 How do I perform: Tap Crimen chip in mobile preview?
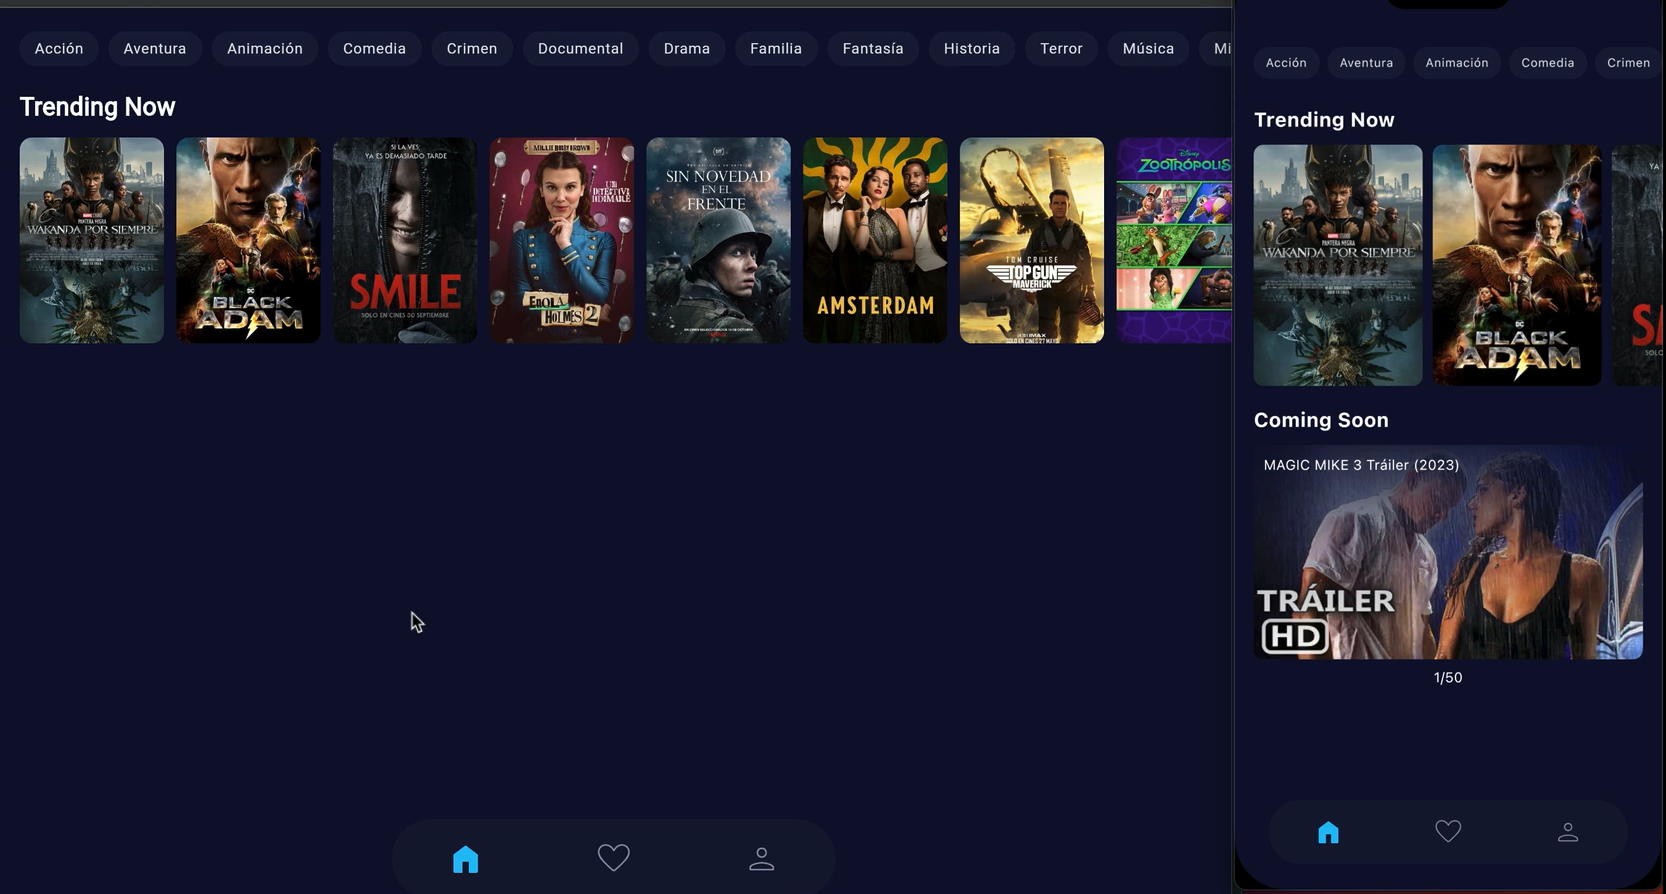coord(1628,63)
